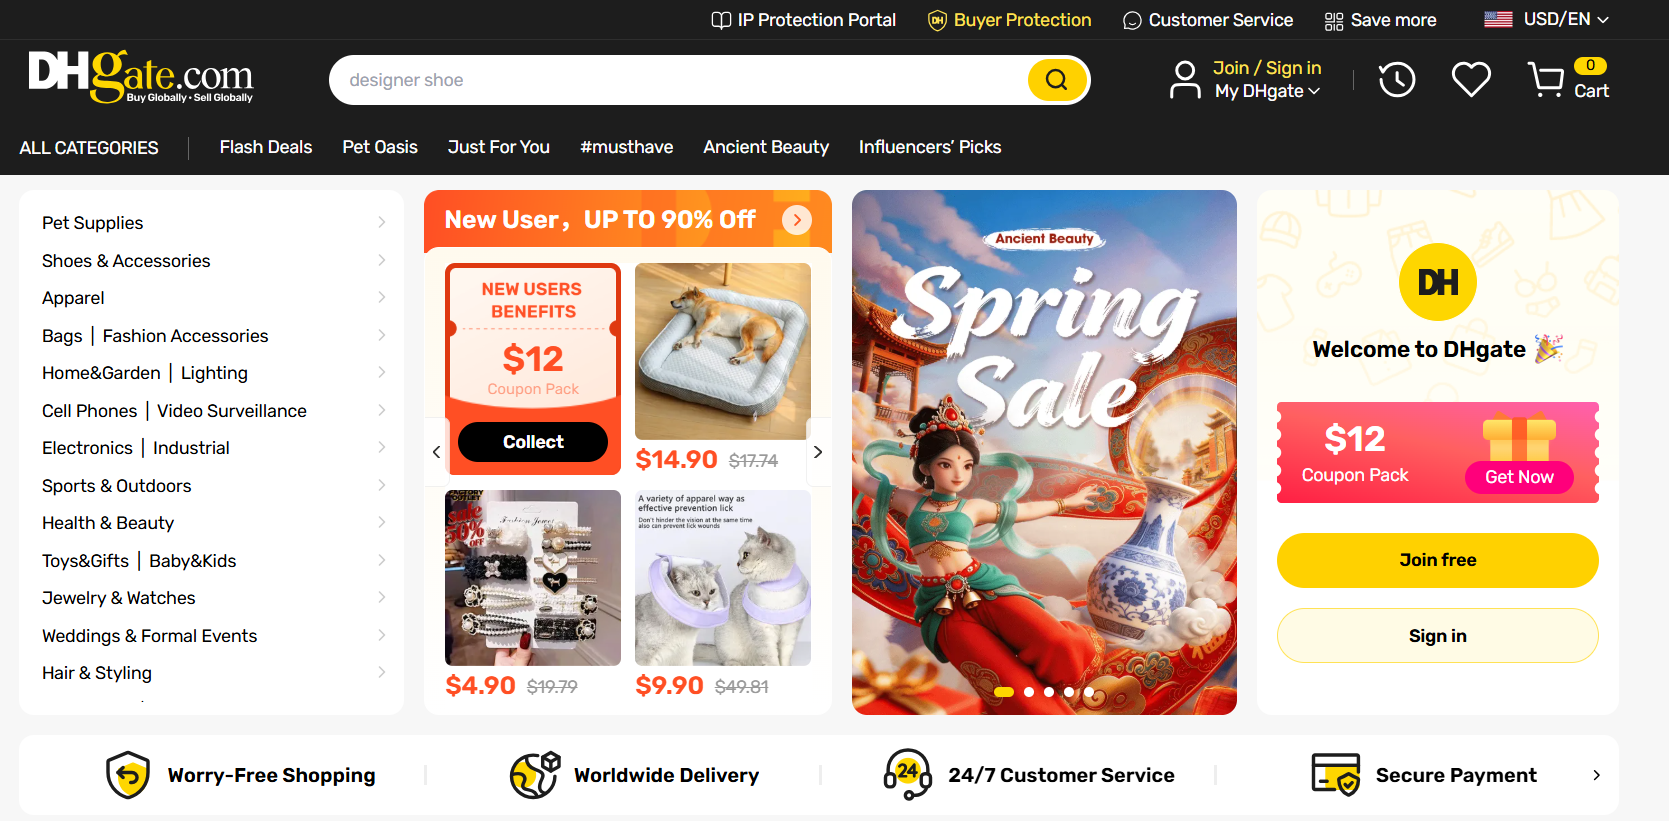Open the Ancient Beauty nav item
Image resolution: width=1669 pixels, height=821 pixels.
click(766, 147)
